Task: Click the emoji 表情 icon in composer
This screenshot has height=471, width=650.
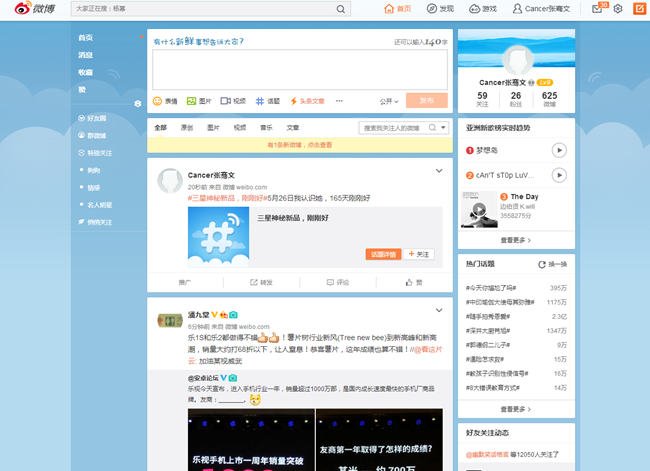Action: 158,101
